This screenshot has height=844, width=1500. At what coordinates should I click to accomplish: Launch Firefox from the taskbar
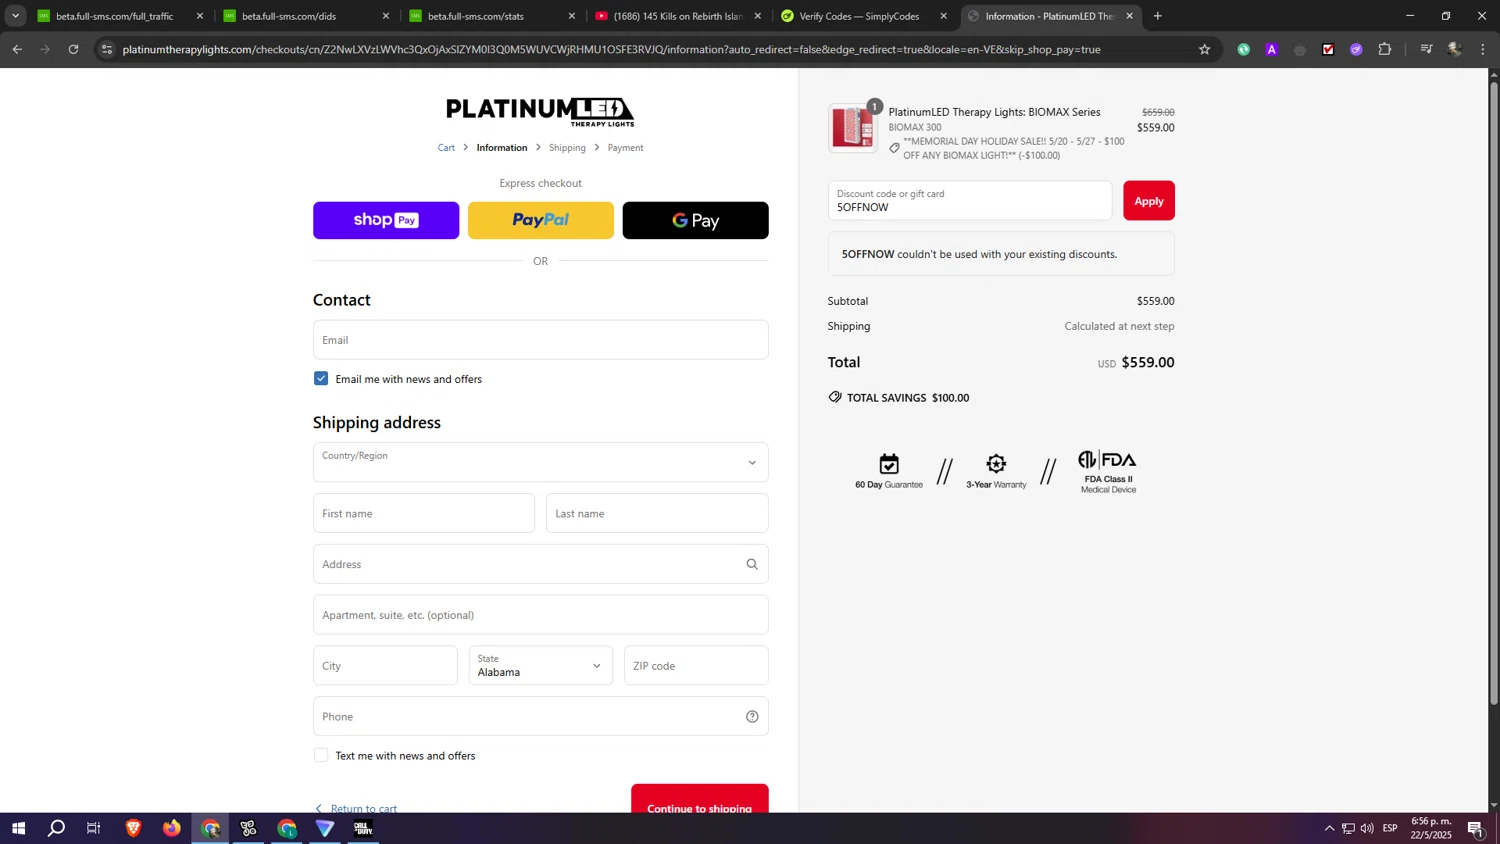172,828
